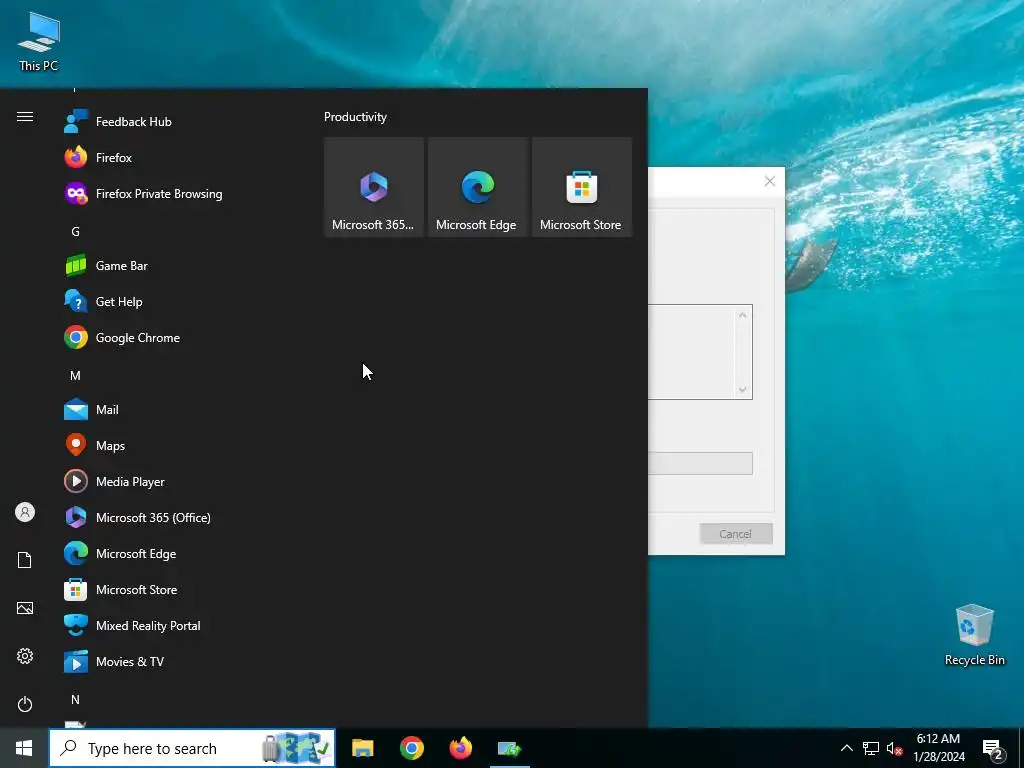Screen dimensions: 1024x768
Task: Click the Productivity group title
Action: [355, 117]
